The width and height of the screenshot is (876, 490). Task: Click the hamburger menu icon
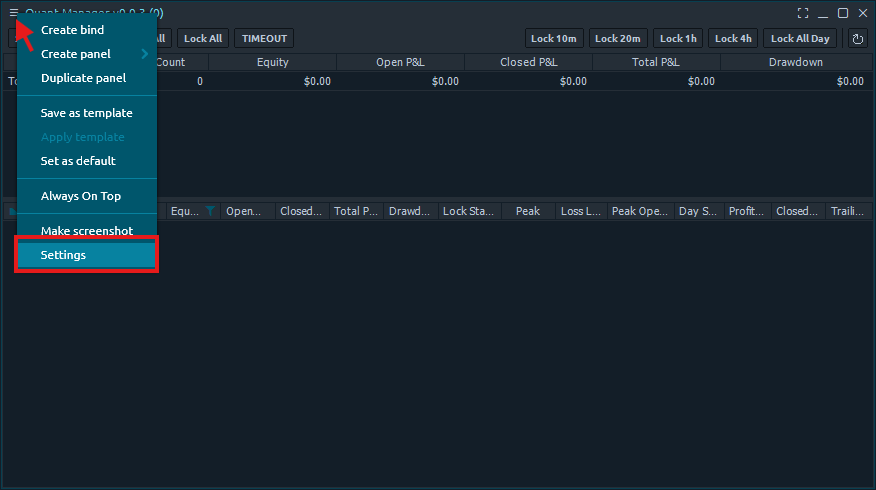click(x=14, y=13)
